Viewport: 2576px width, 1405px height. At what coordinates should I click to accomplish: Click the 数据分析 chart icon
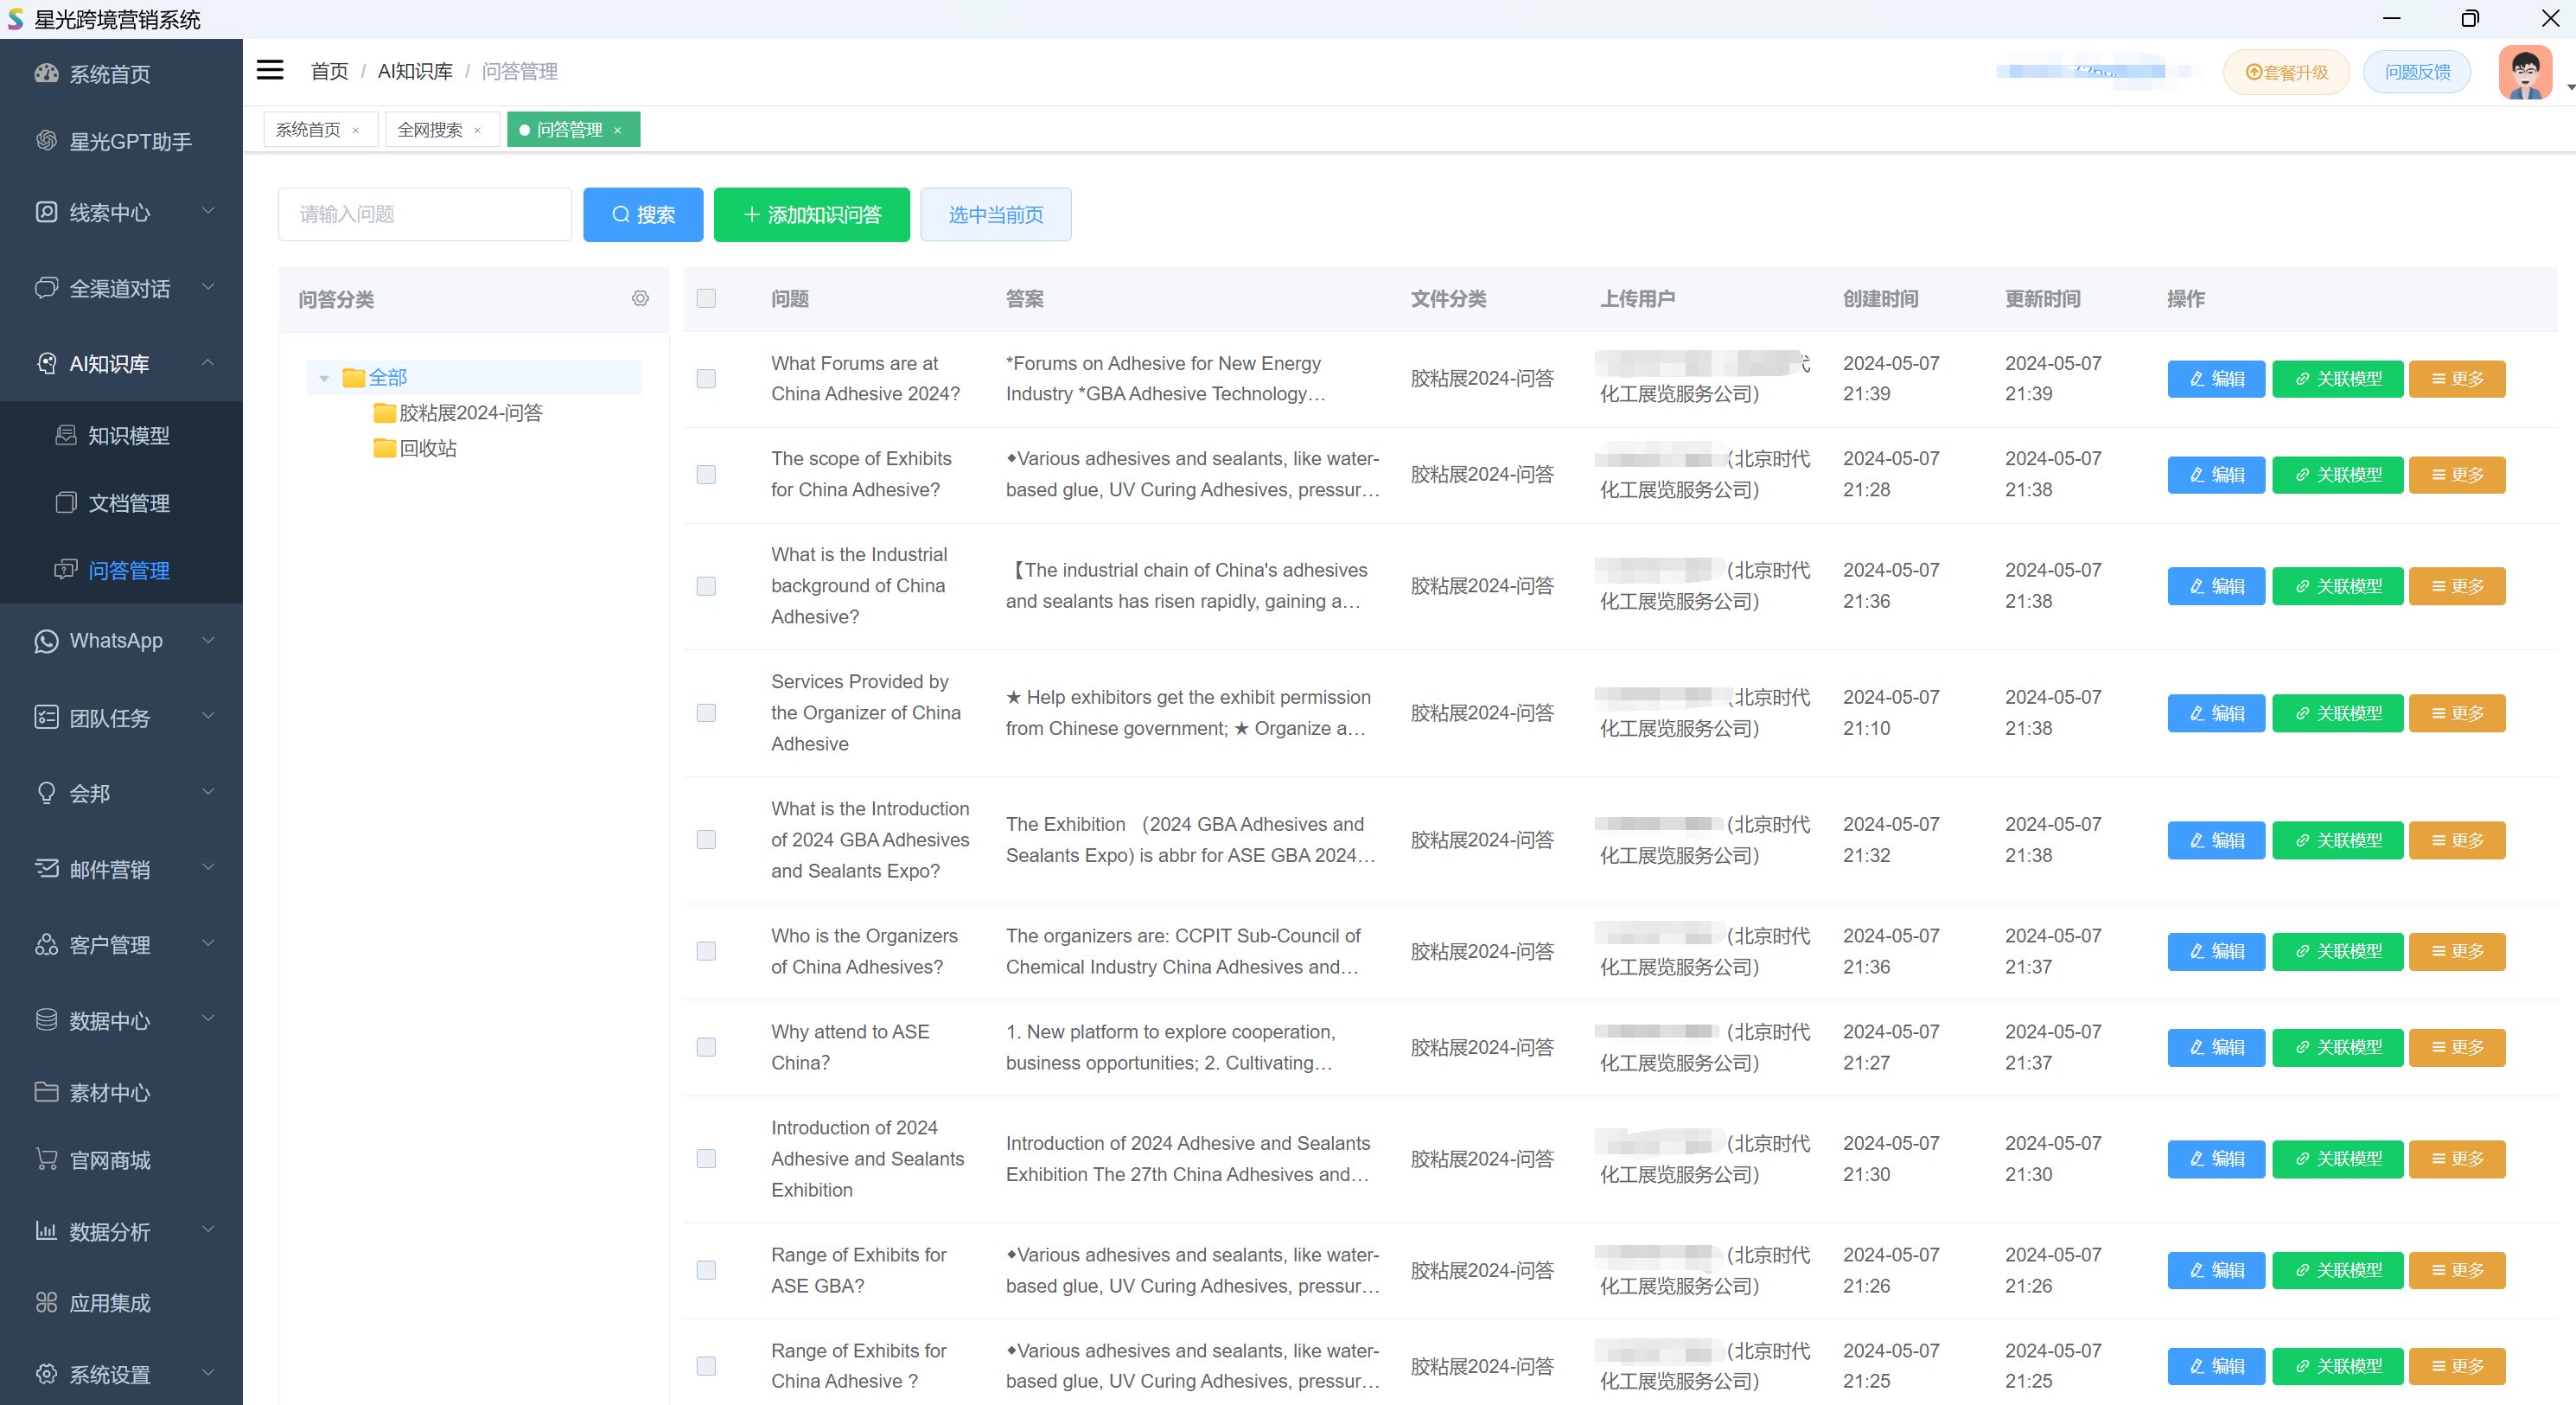46,1231
